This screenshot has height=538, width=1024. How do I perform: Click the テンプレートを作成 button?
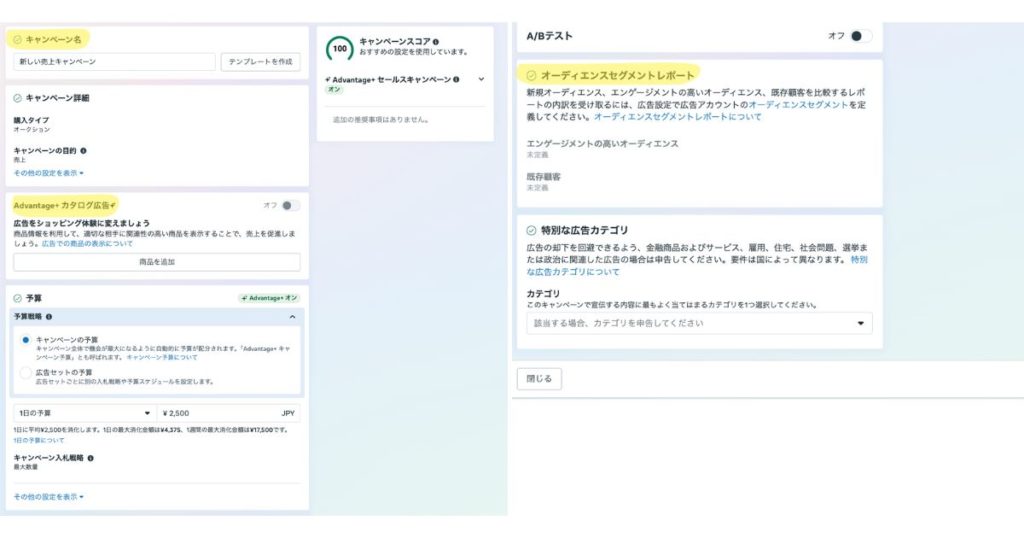260,62
